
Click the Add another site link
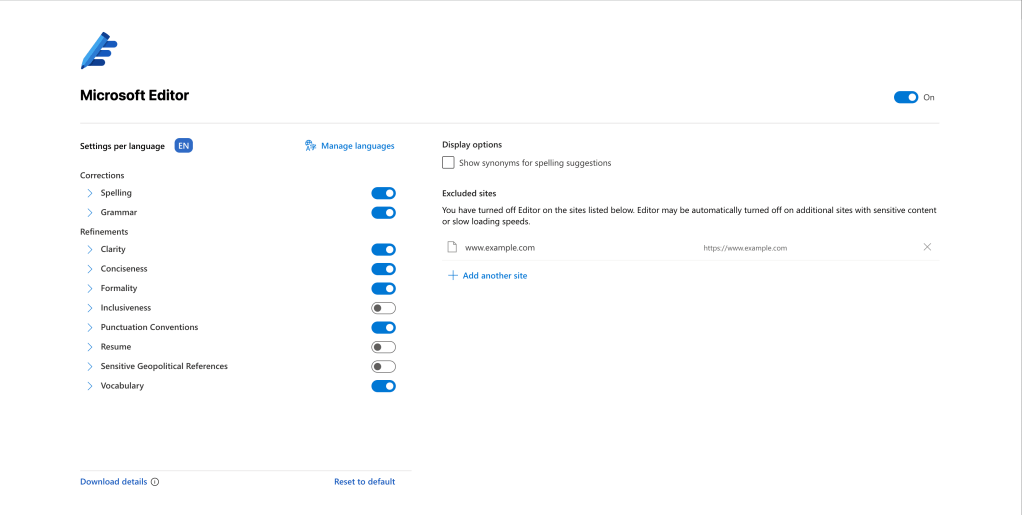click(x=494, y=275)
